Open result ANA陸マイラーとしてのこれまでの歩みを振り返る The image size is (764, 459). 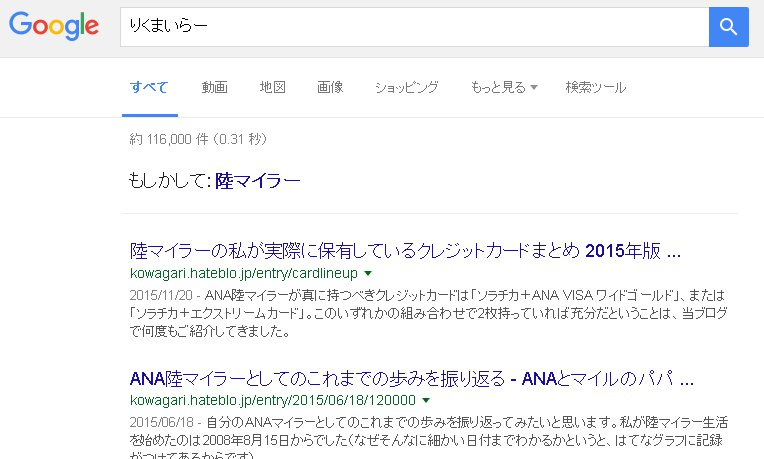(x=412, y=378)
